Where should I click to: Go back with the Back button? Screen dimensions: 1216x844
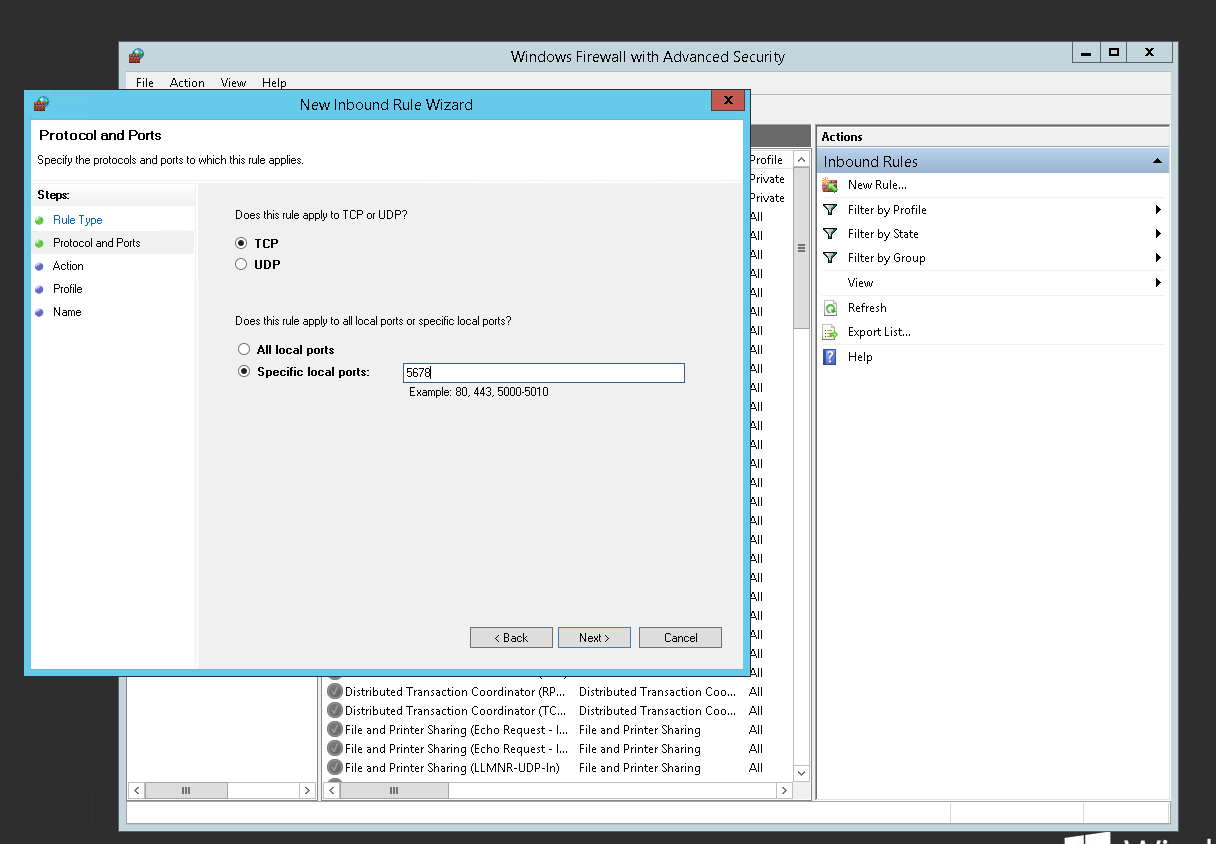511,638
